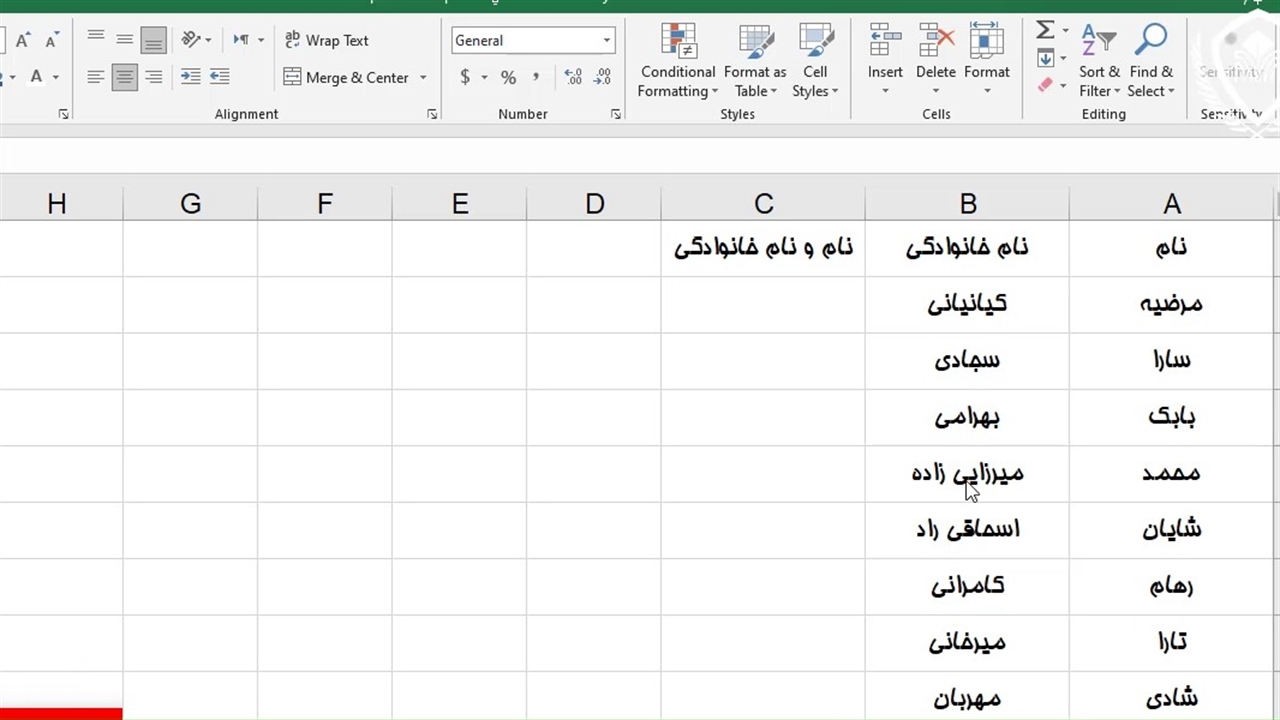Viewport: 1280px width, 720px height.
Task: Click the Sort & Filter icon
Action: [1099, 42]
